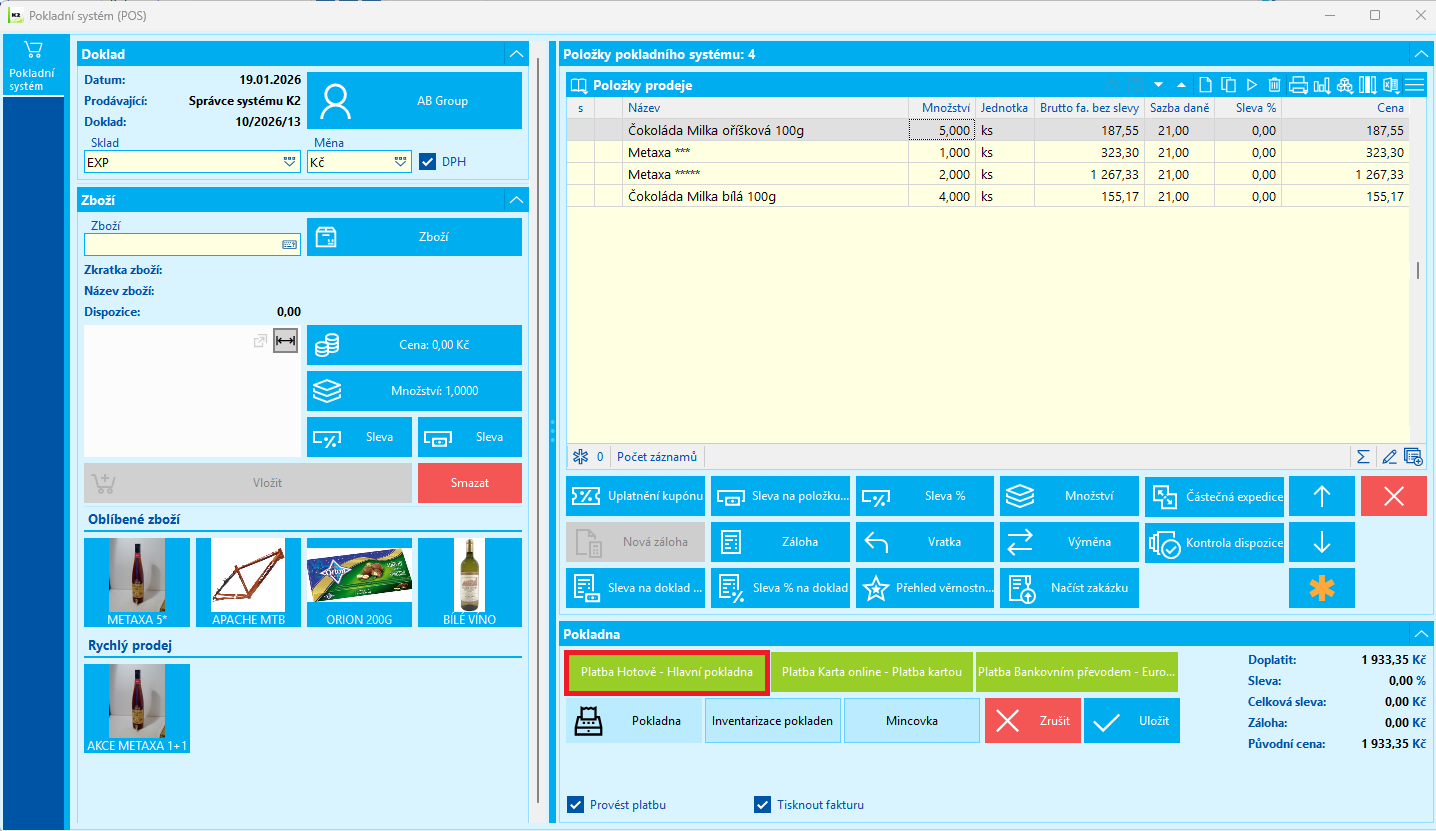1436x831 pixels.
Task: Click the trash delete icon in Položky prodeje toolbar
Action: click(1274, 85)
